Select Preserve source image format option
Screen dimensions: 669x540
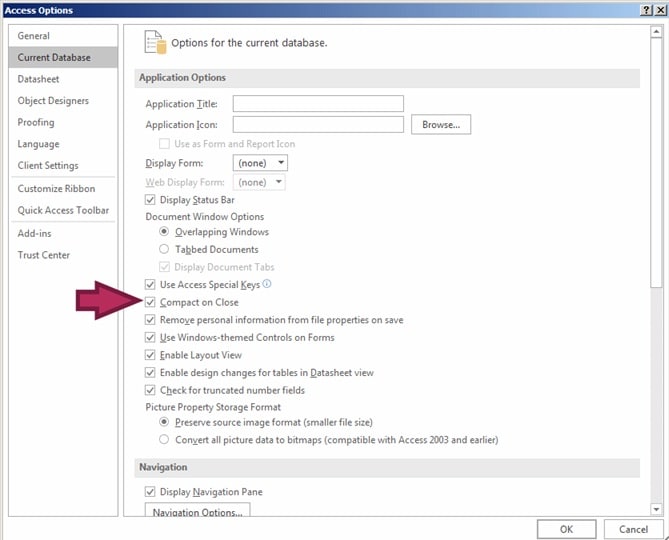point(164,422)
